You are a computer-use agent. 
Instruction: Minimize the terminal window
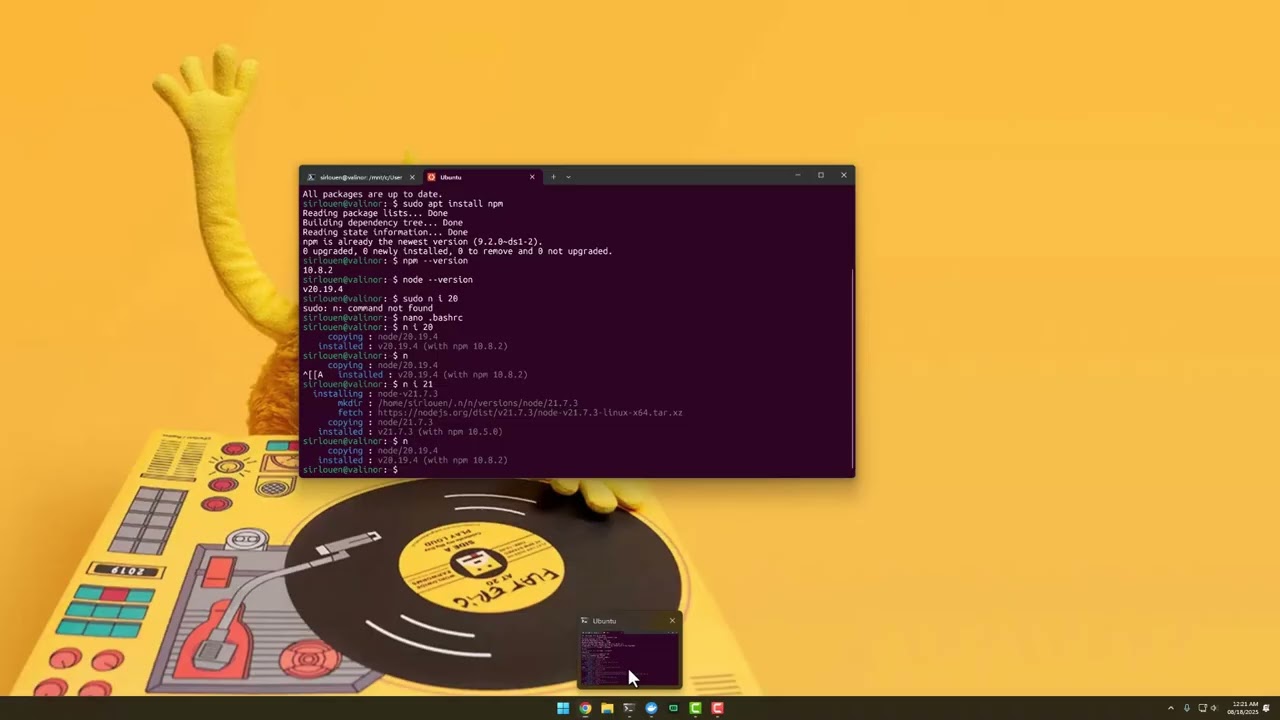797,176
